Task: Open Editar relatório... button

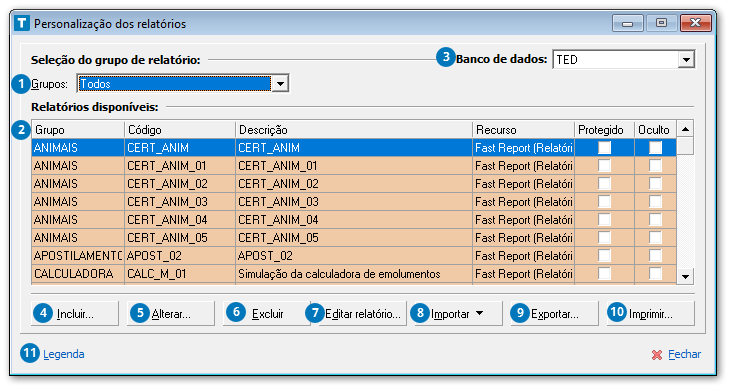Action: [x=363, y=314]
